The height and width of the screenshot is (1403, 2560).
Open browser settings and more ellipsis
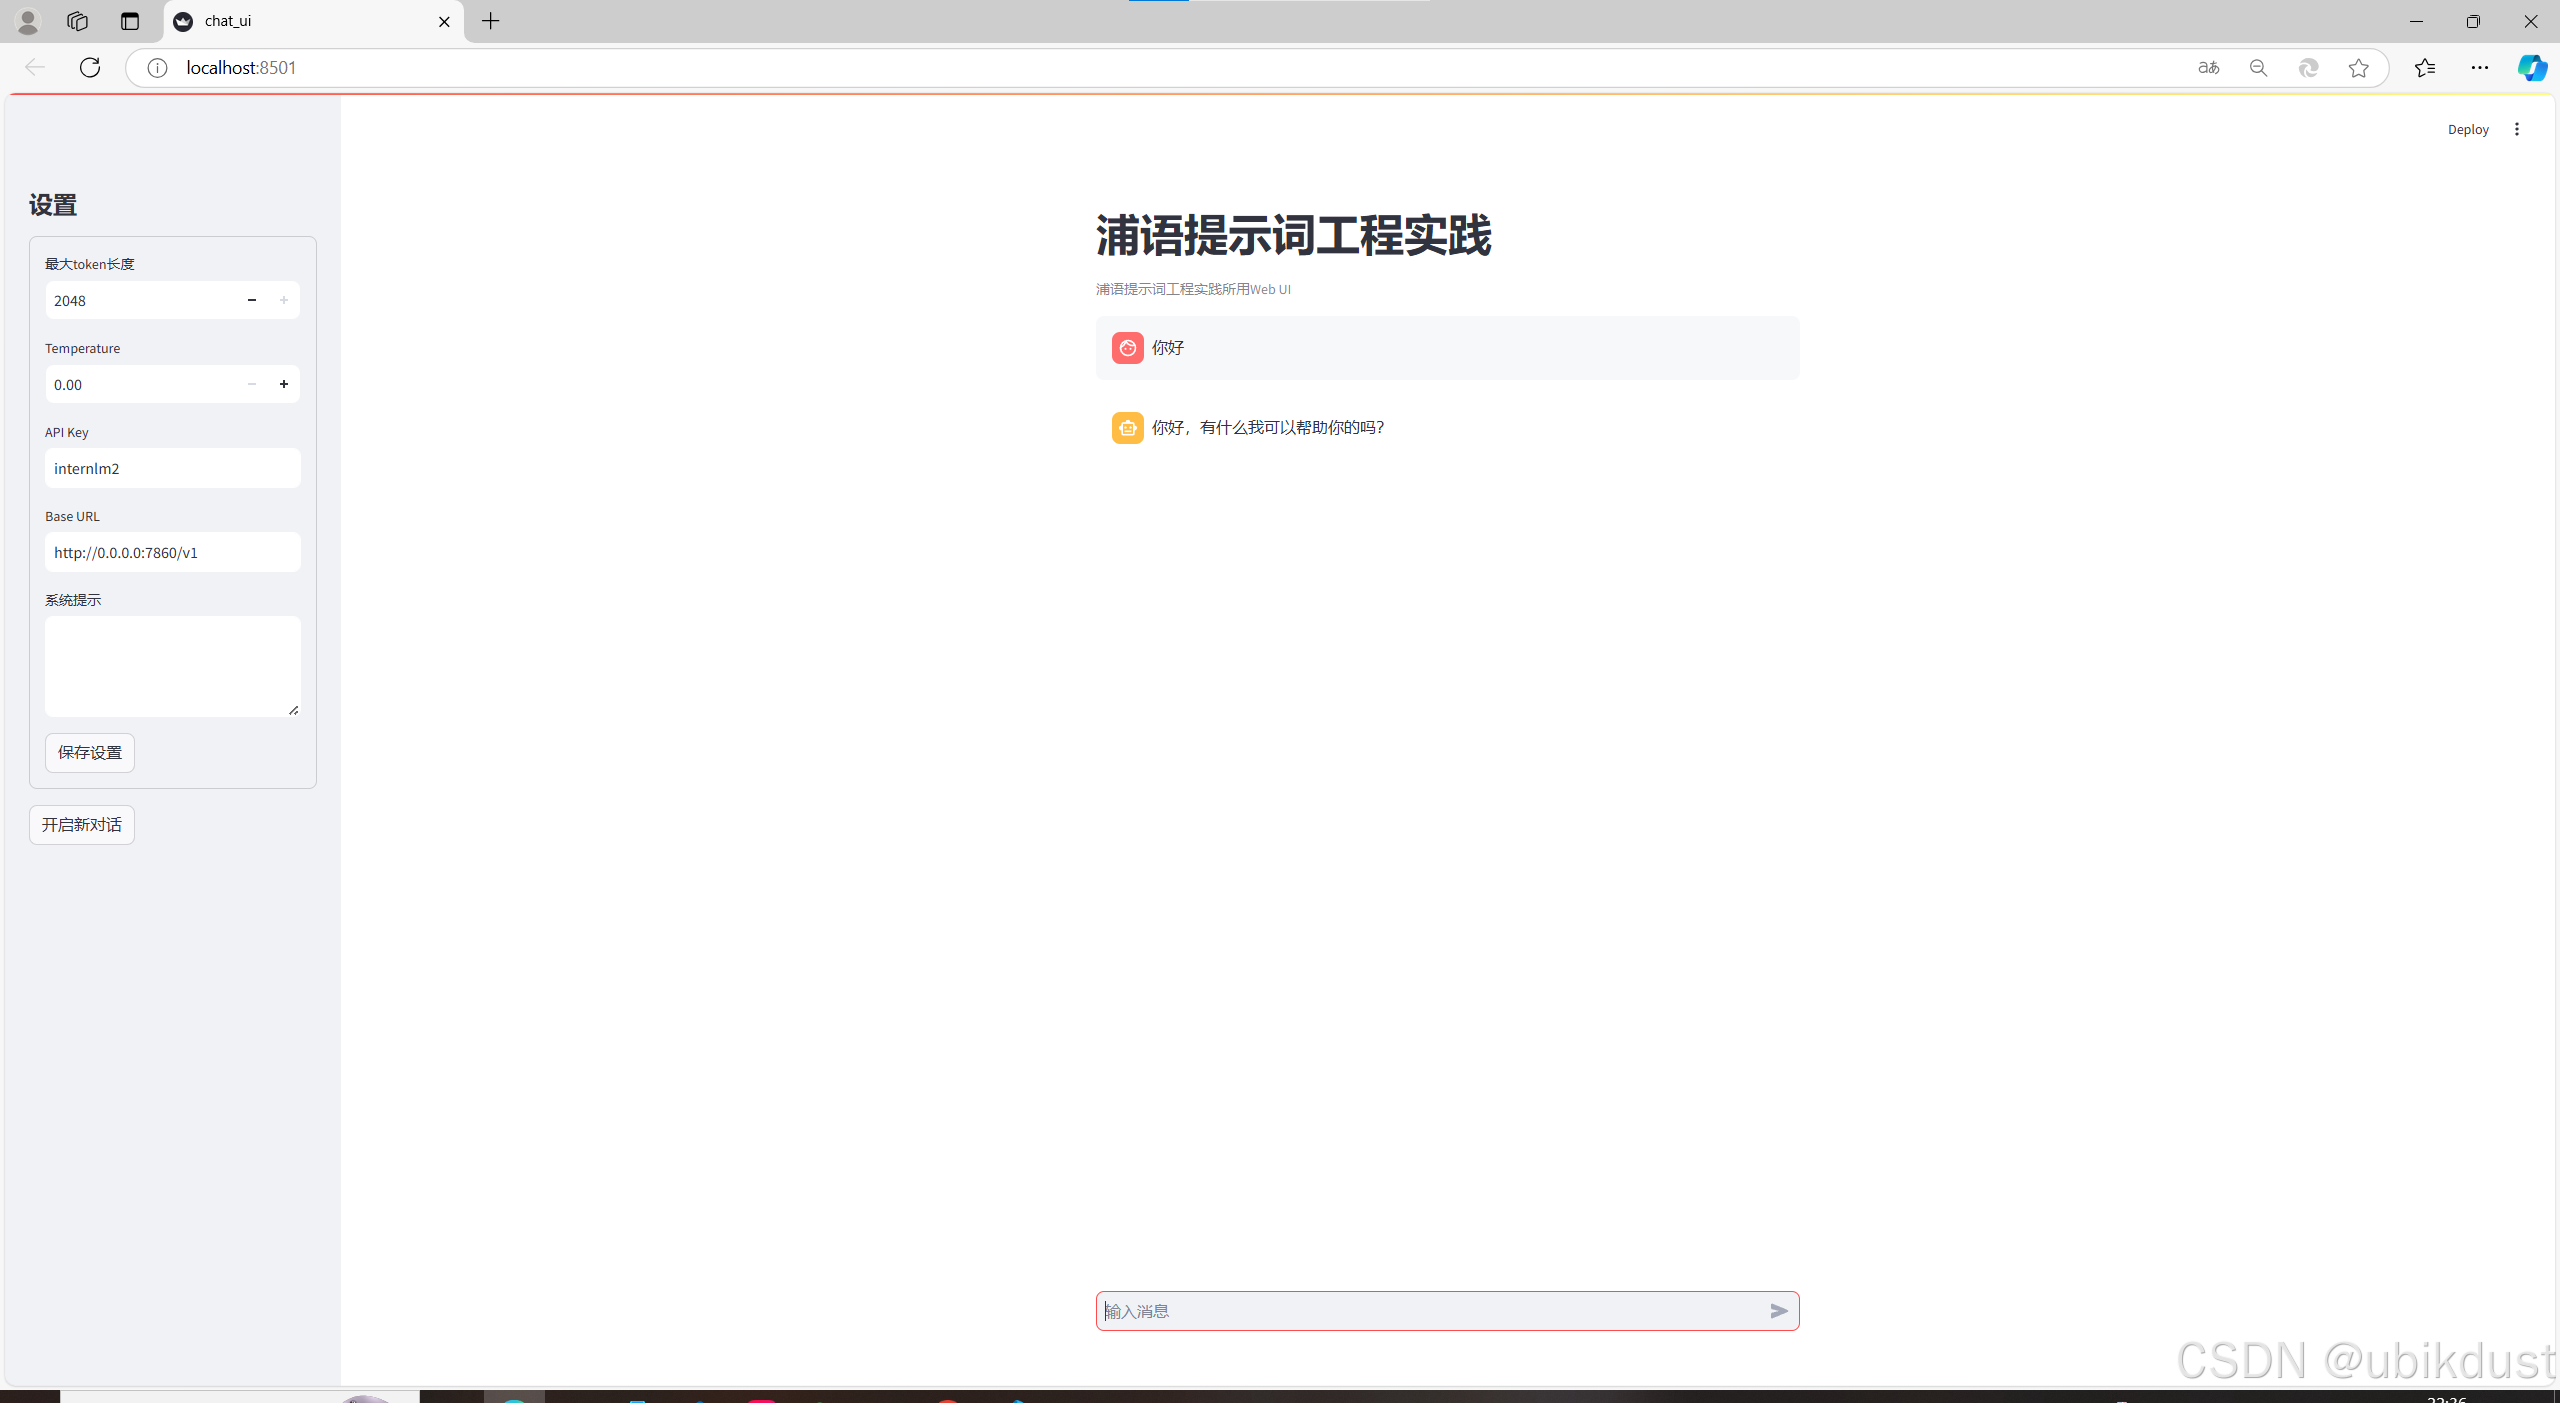coord(2480,68)
